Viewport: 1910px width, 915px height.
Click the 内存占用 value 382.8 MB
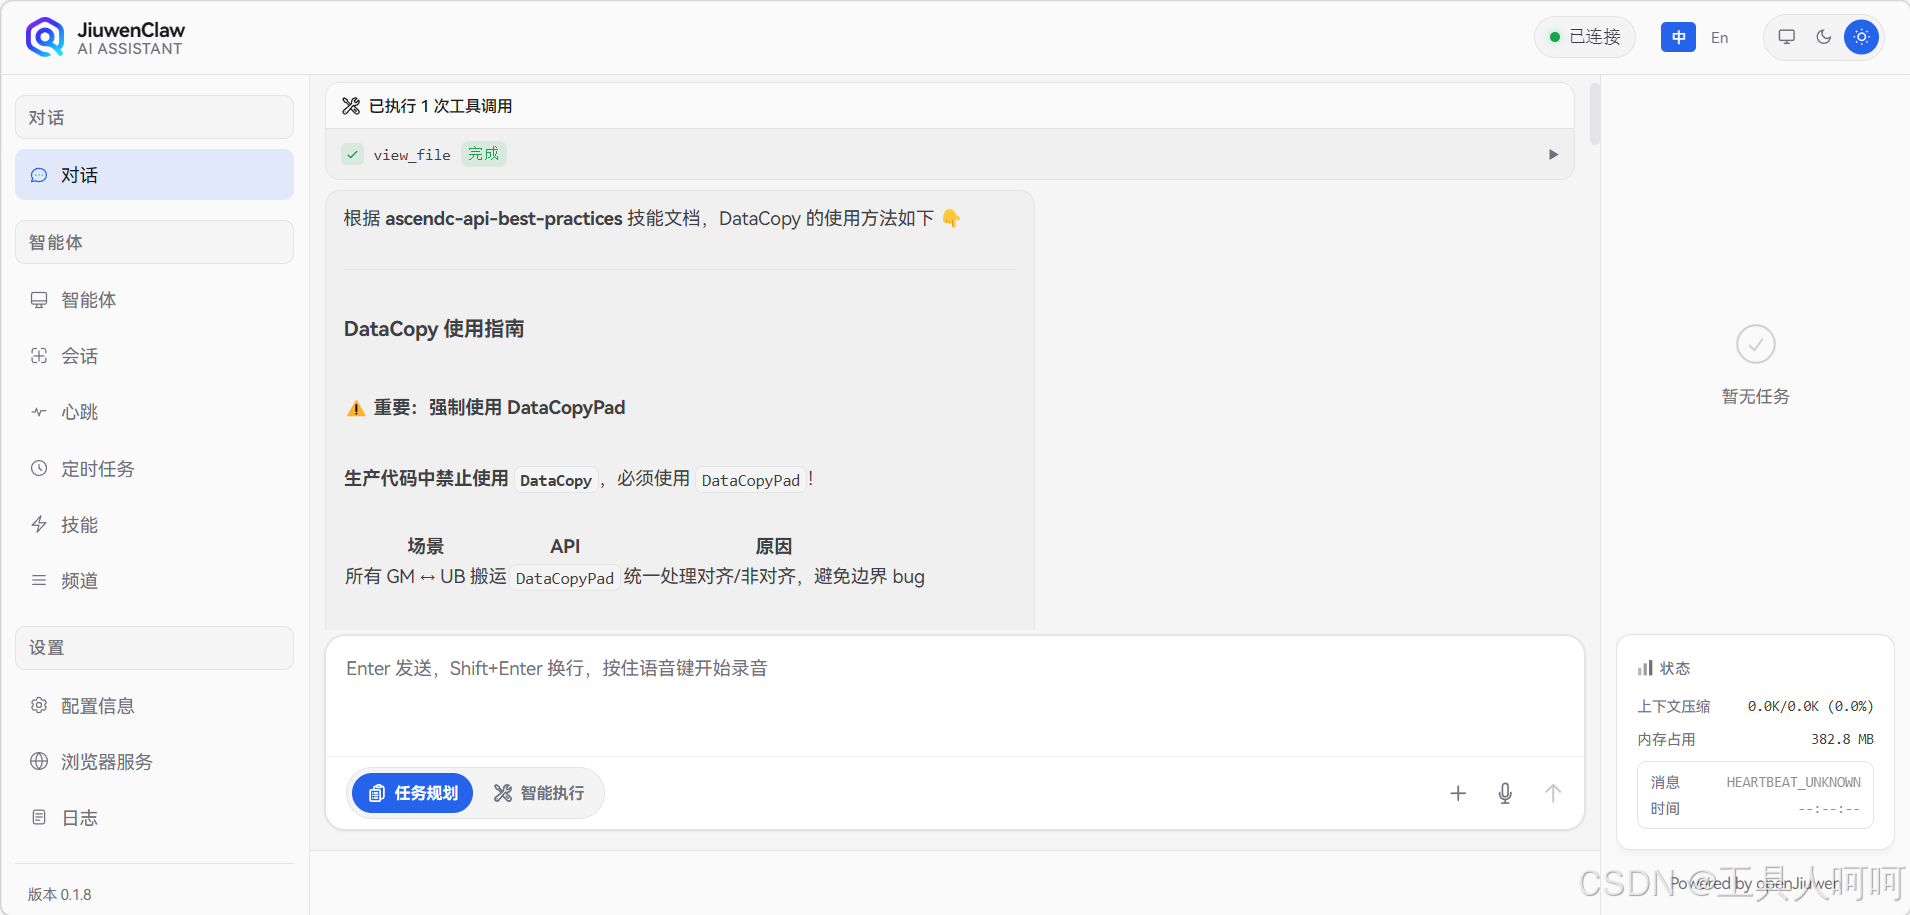(x=1842, y=739)
